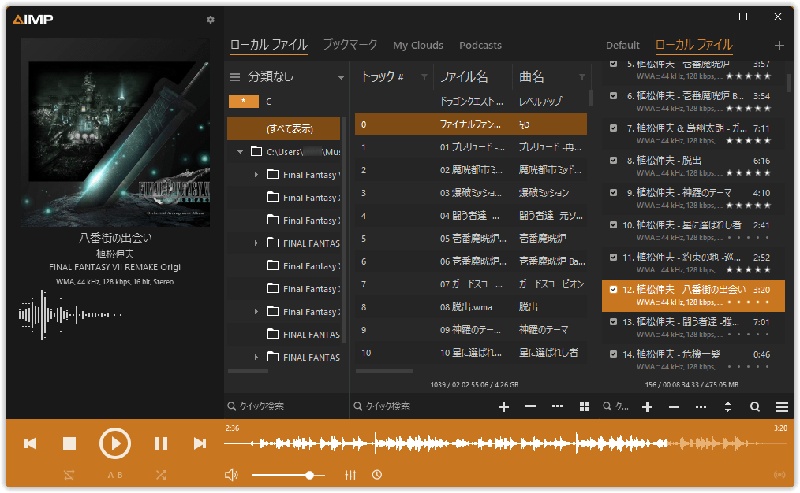Expand the 分類なし grouping dropdown arrow
This screenshot has width=800, height=493.
340,78
